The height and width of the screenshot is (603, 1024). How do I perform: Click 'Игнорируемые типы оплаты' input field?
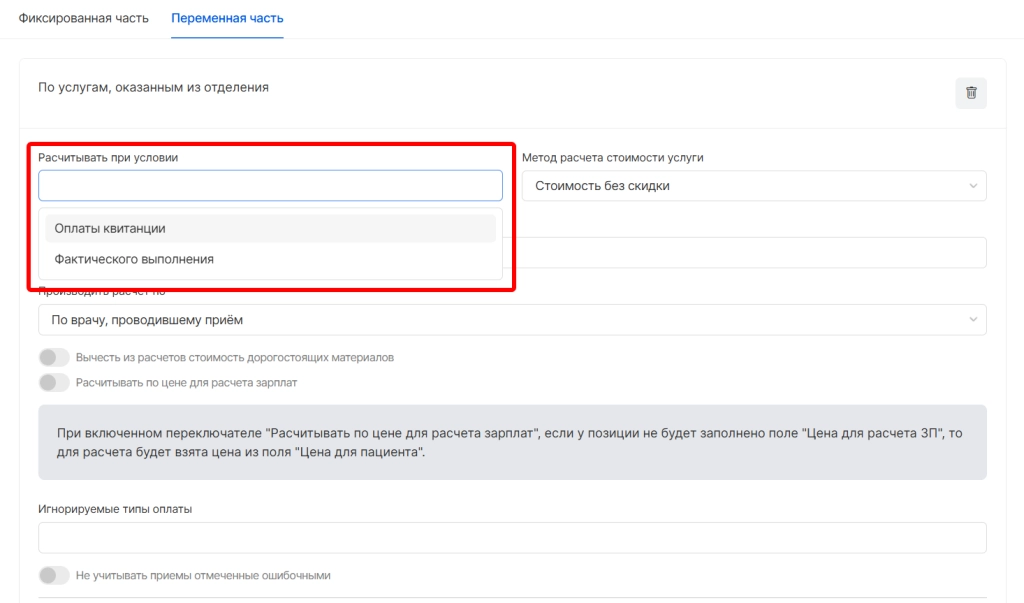click(512, 538)
